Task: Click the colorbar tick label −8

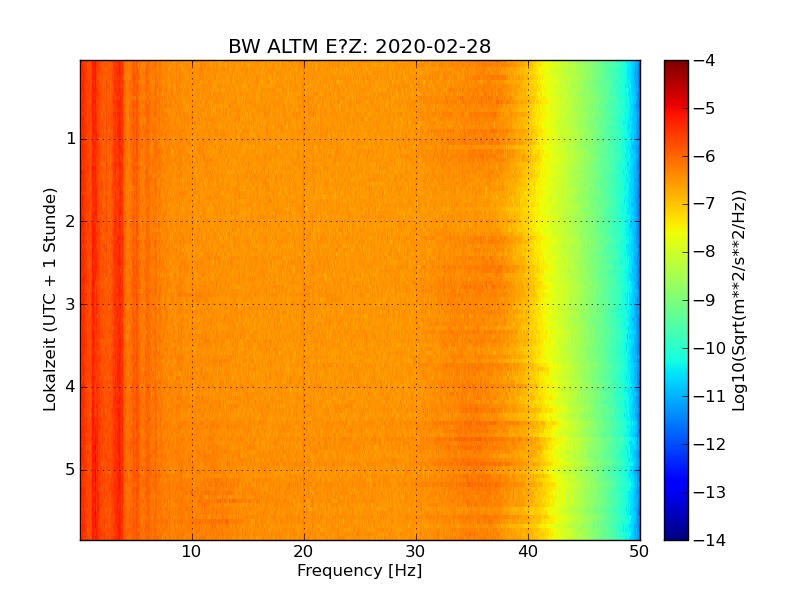Action: tap(705, 252)
